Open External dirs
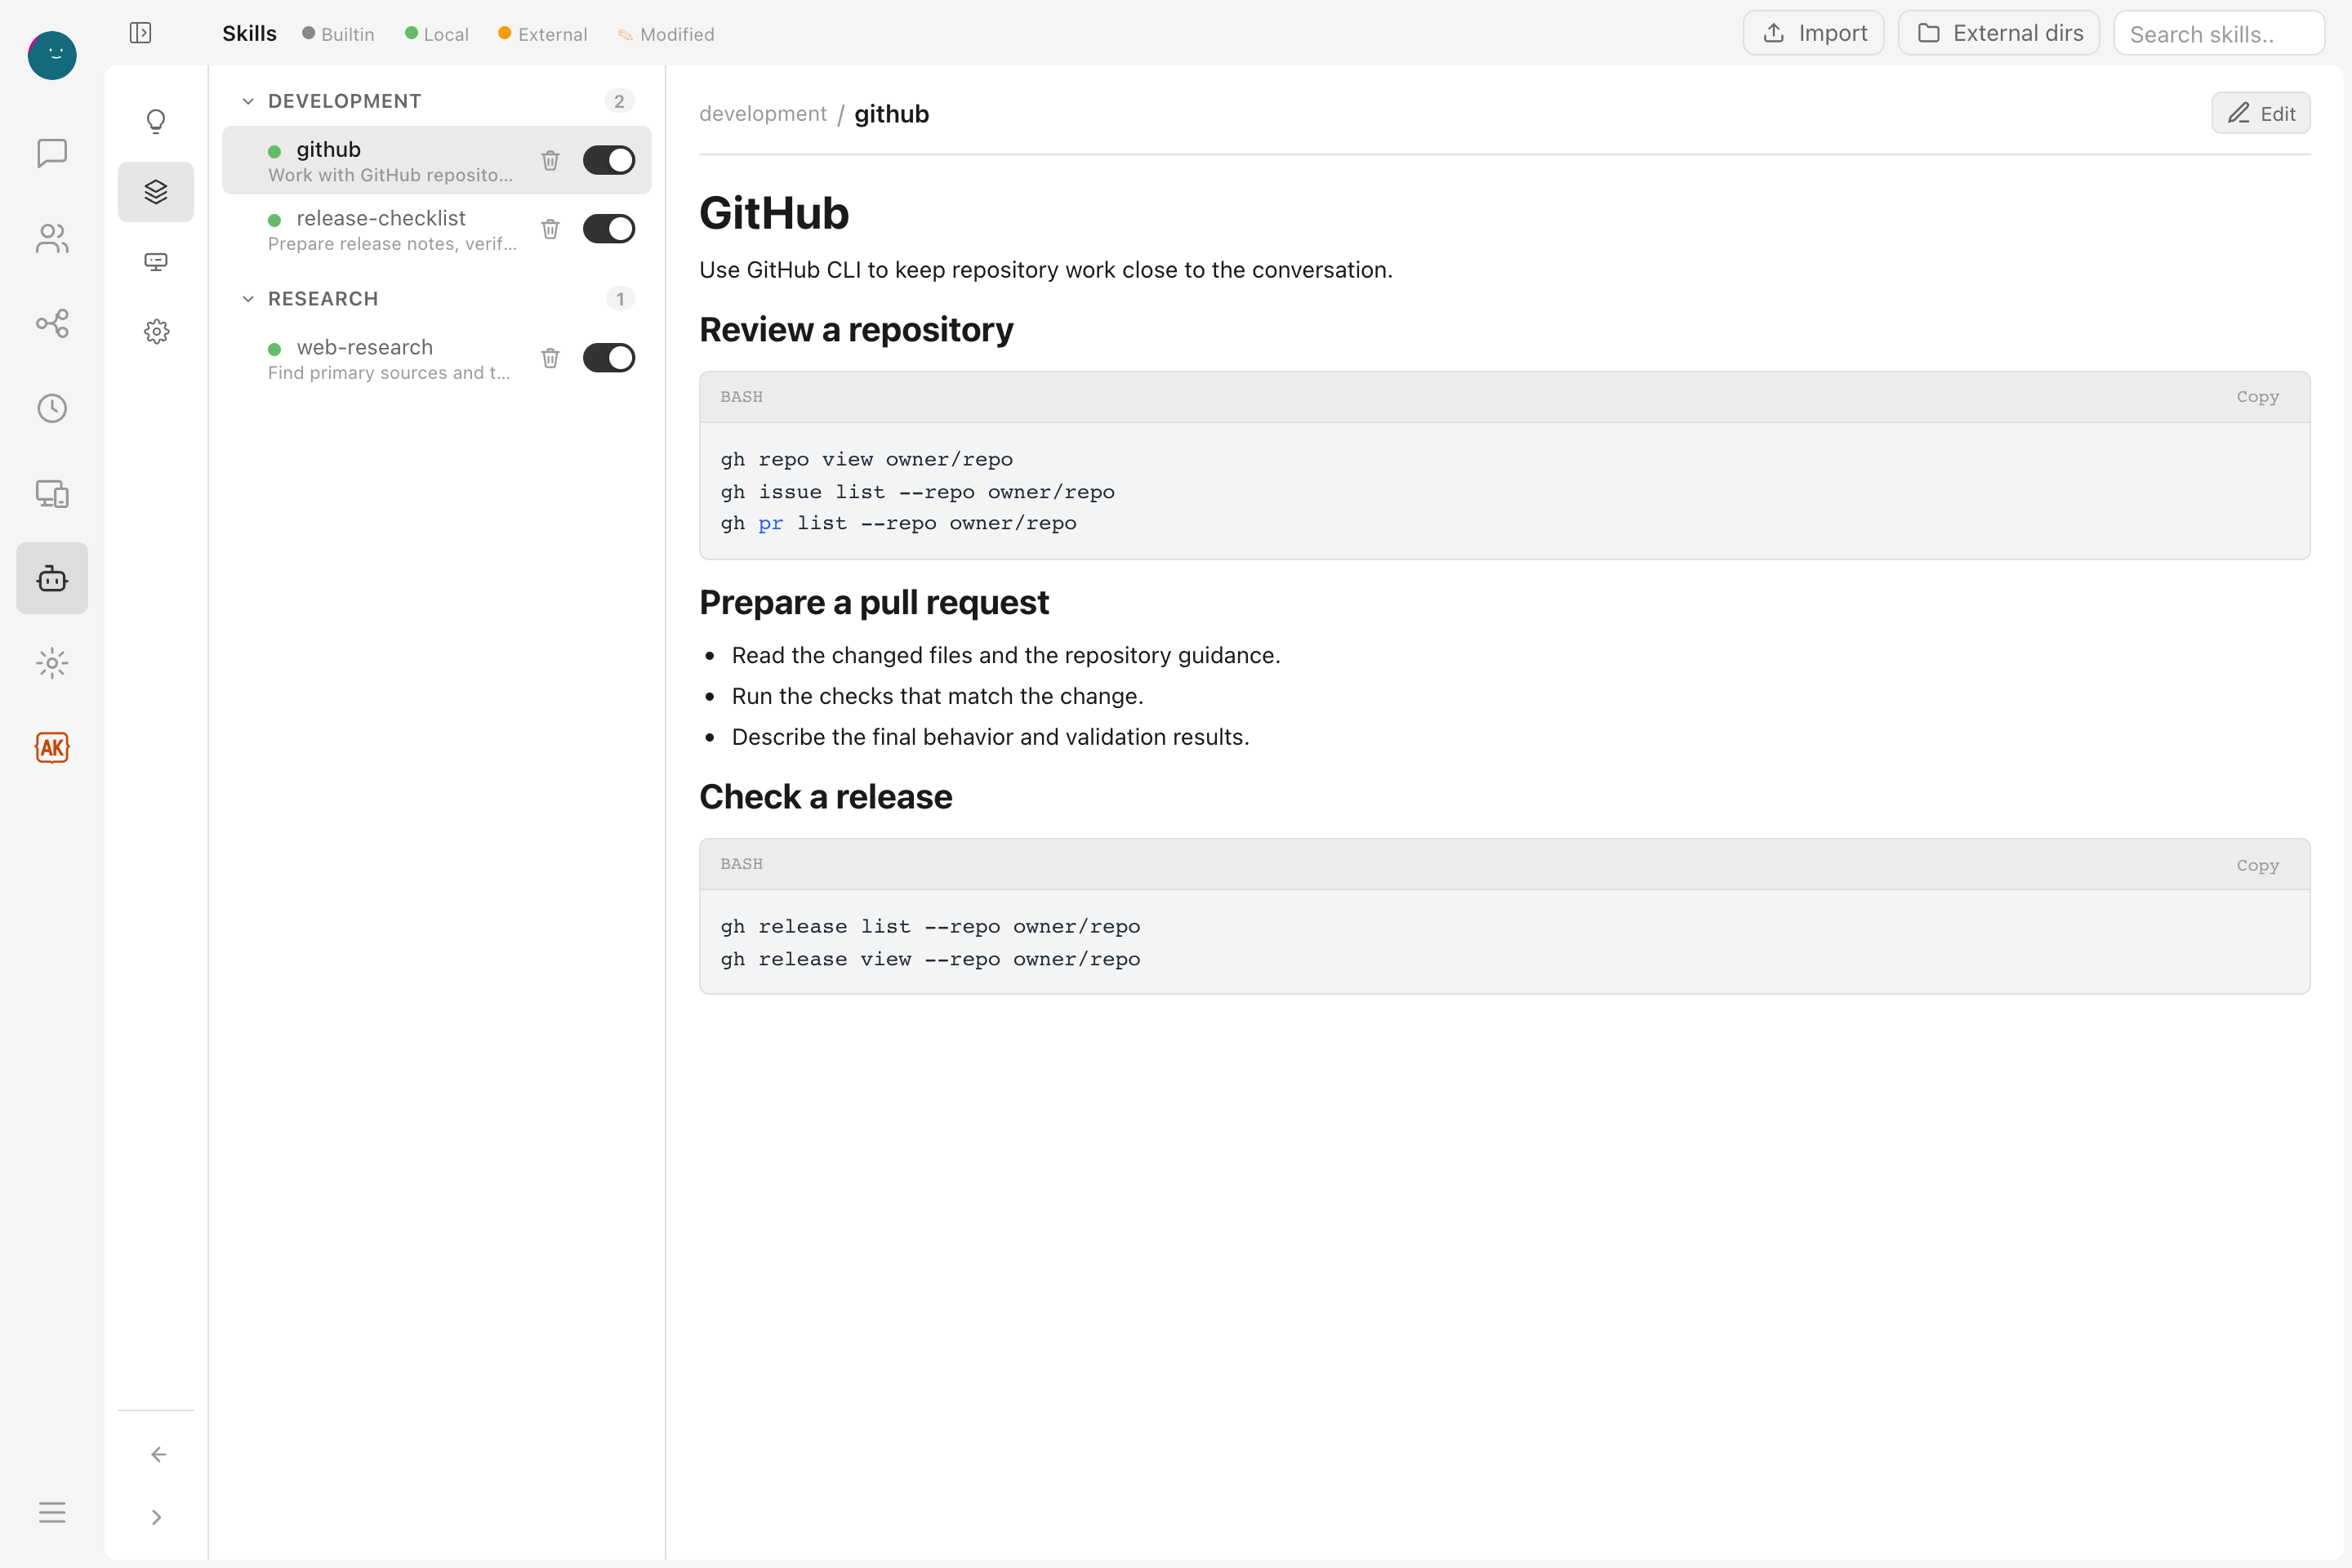Image resolution: width=2352 pixels, height=1568 pixels. pyautogui.click(x=1999, y=33)
